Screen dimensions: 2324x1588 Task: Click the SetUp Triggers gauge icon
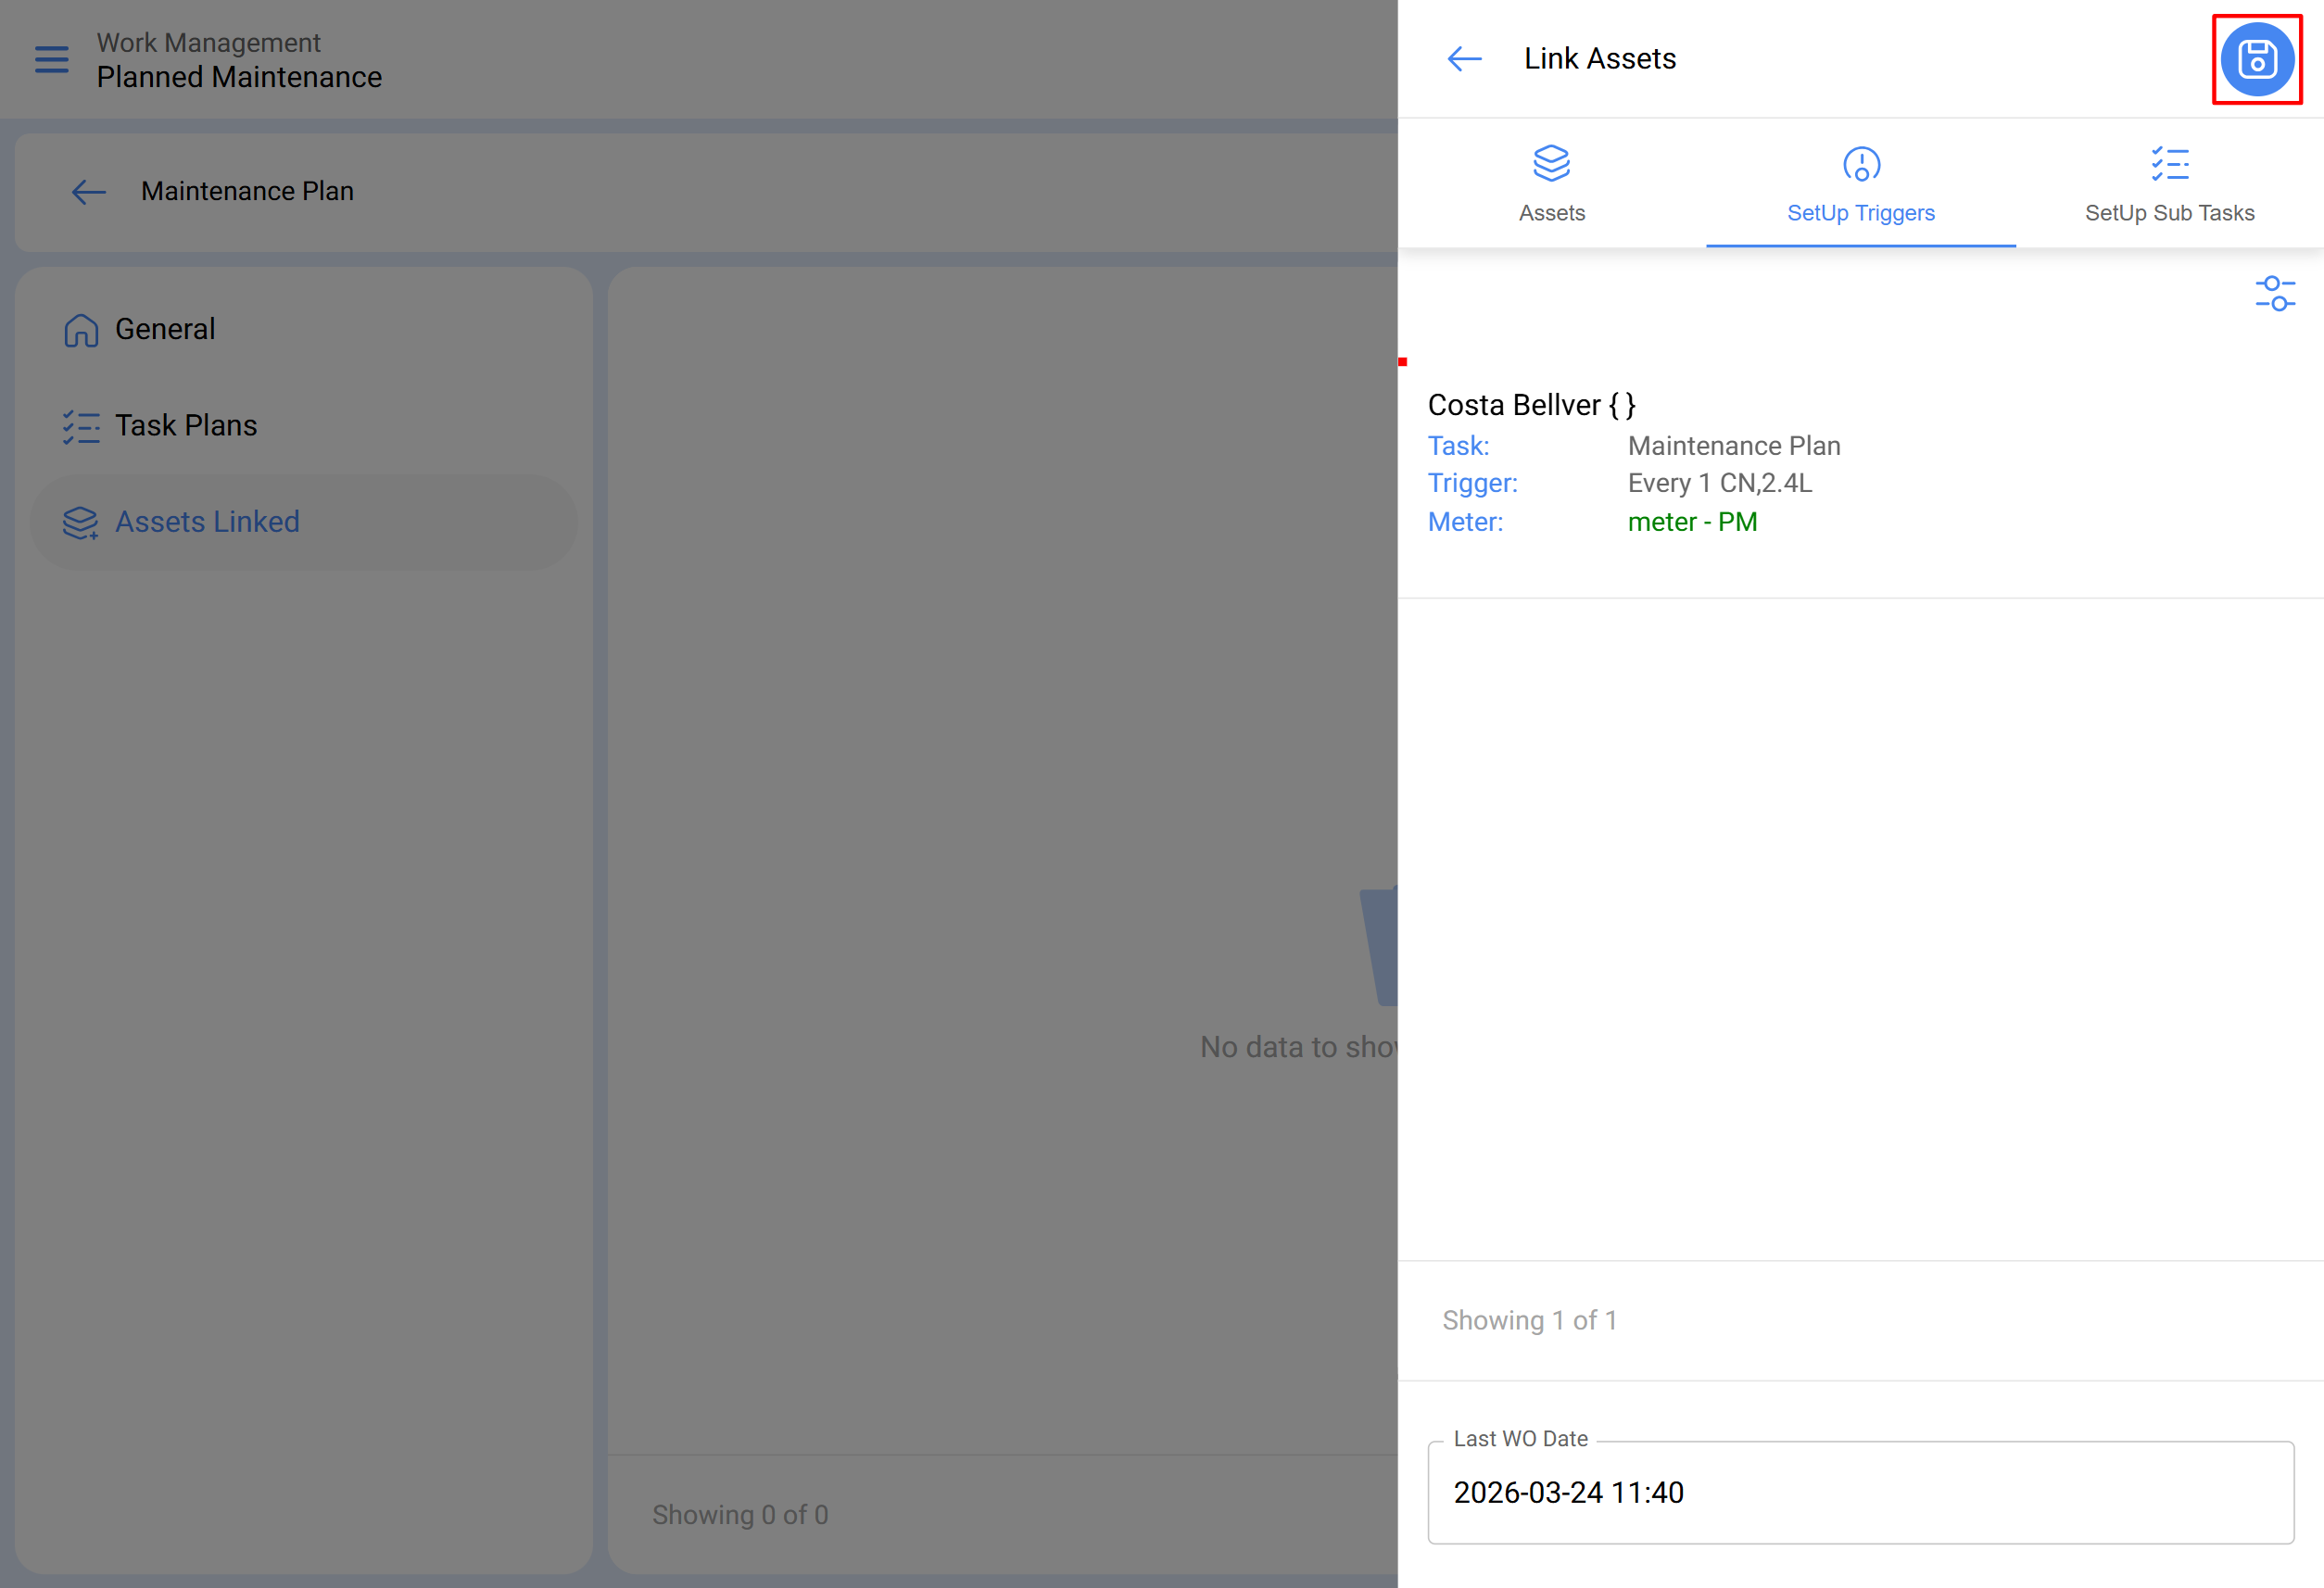tap(1860, 164)
